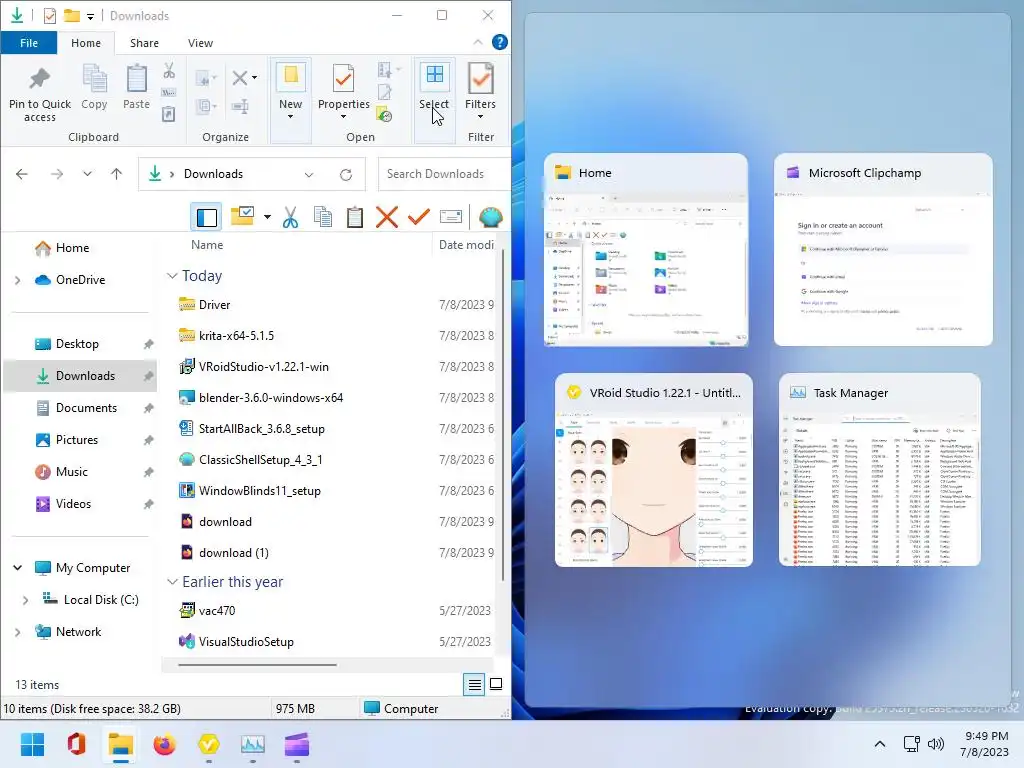Click the ribbon Cut scissors icon
Screen dimensions: 1024x768
click(168, 71)
